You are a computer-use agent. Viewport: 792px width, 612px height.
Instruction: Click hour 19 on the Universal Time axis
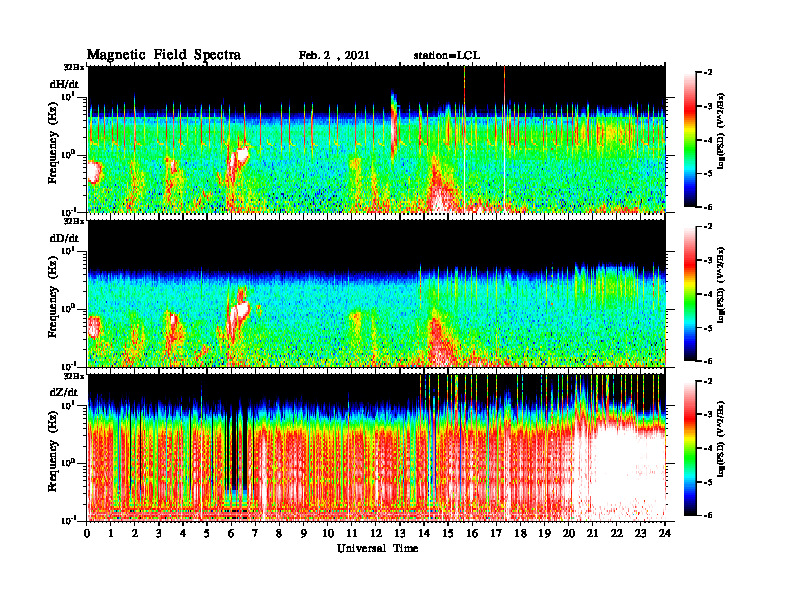544,533
